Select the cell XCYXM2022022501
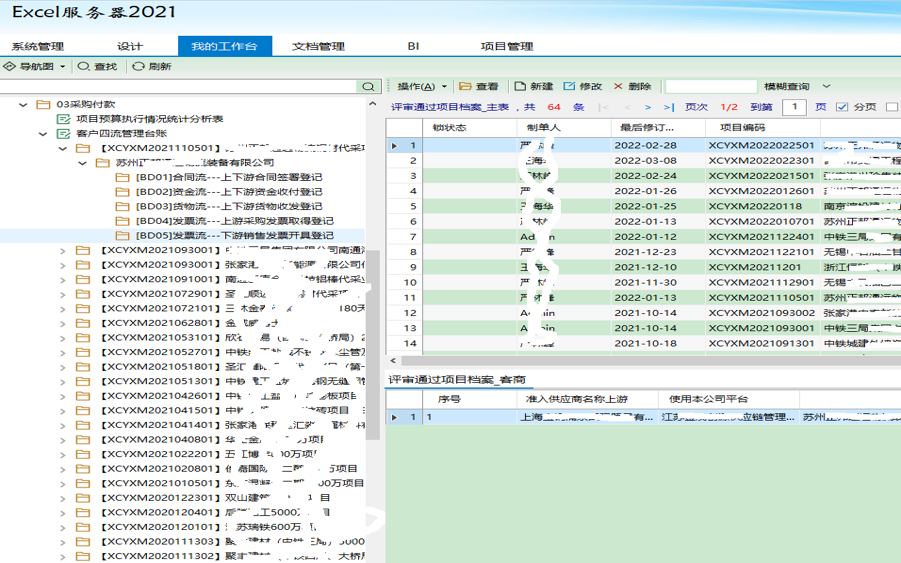This screenshot has height=563, width=901. point(761,146)
